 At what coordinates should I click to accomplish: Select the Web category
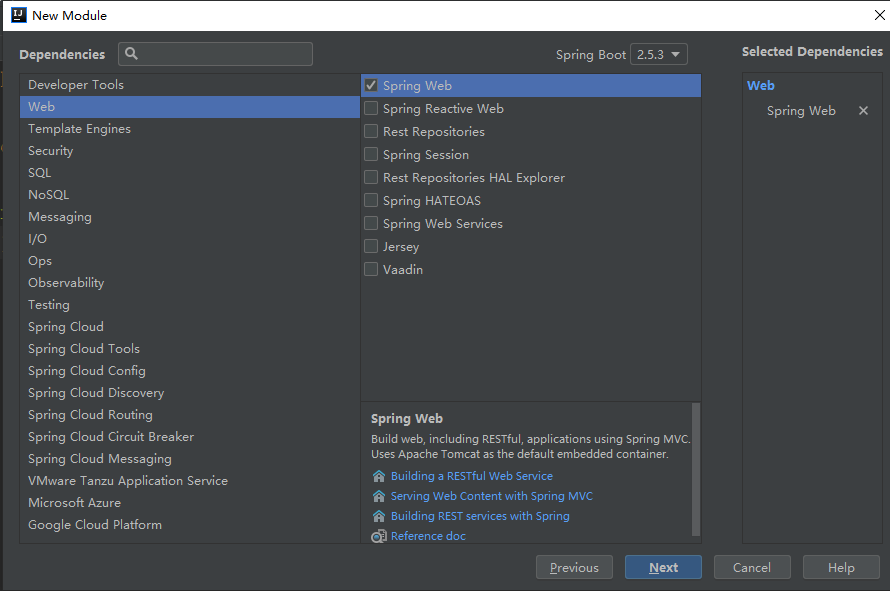[x=190, y=107]
